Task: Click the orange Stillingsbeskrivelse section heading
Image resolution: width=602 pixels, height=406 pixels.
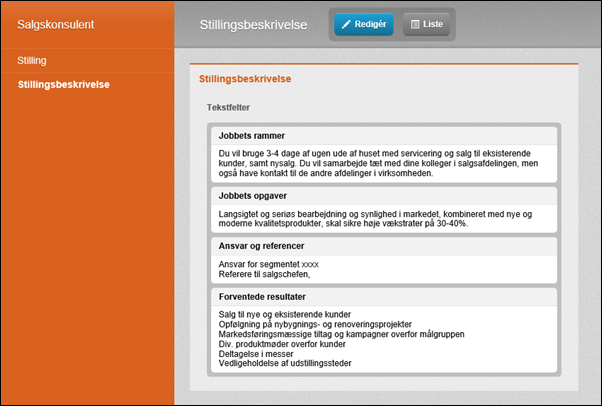Action: pos(245,77)
